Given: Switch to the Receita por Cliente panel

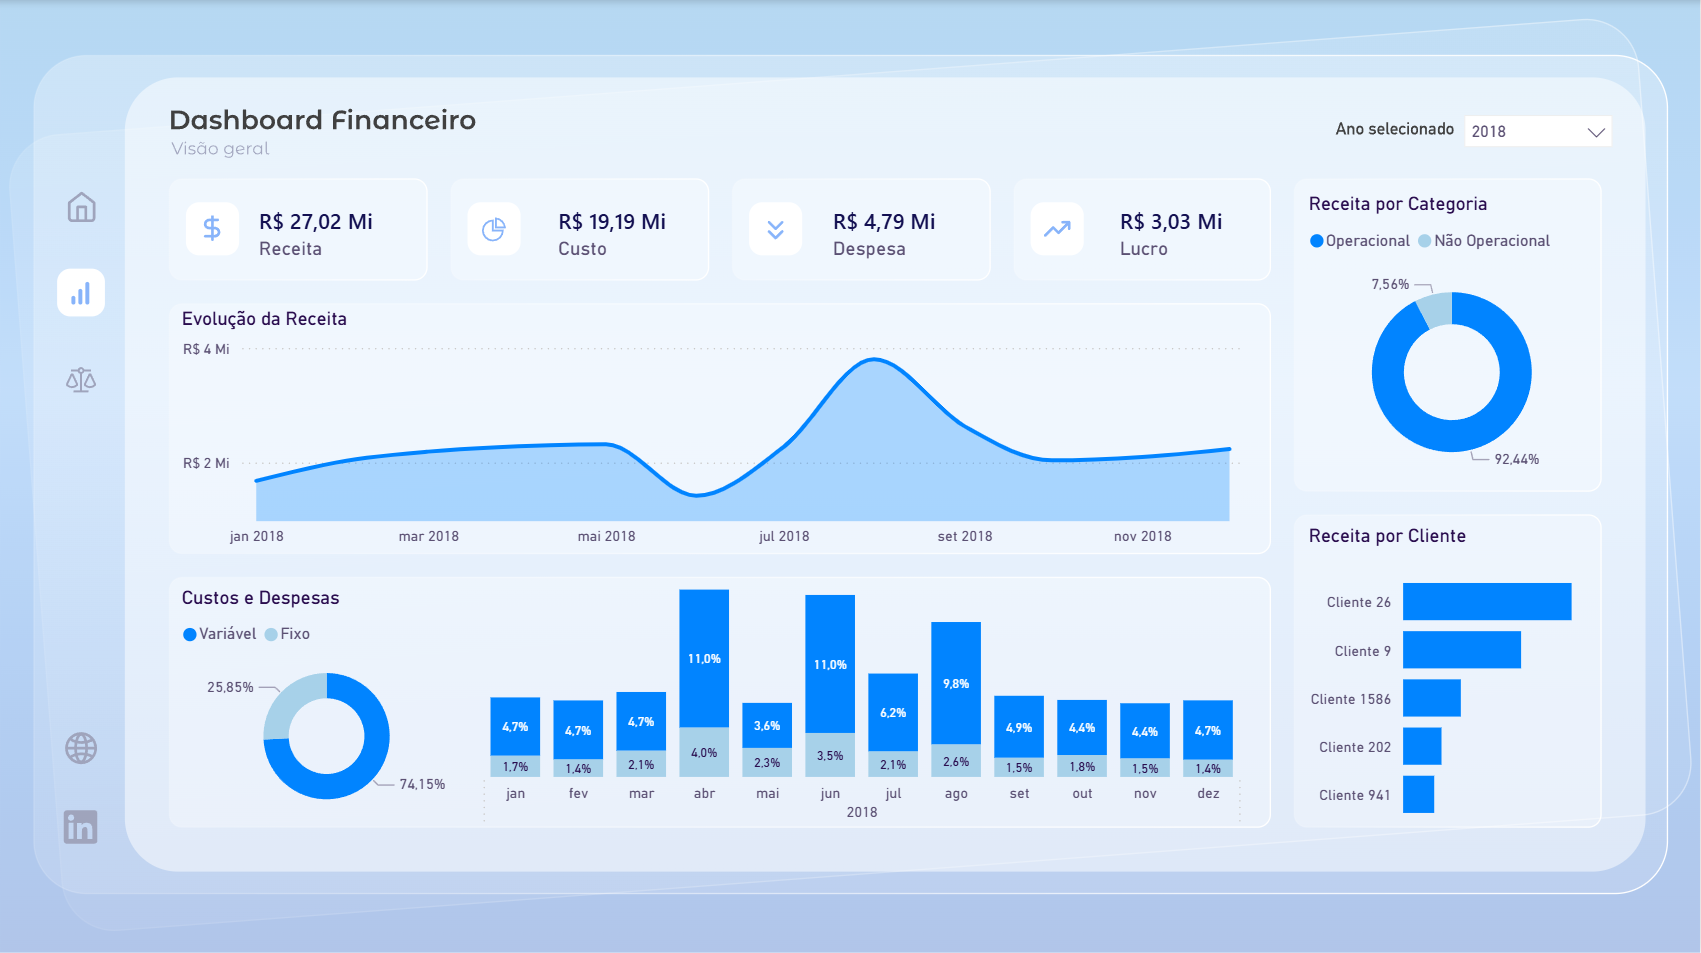Looking at the screenshot, I should tap(1386, 536).
